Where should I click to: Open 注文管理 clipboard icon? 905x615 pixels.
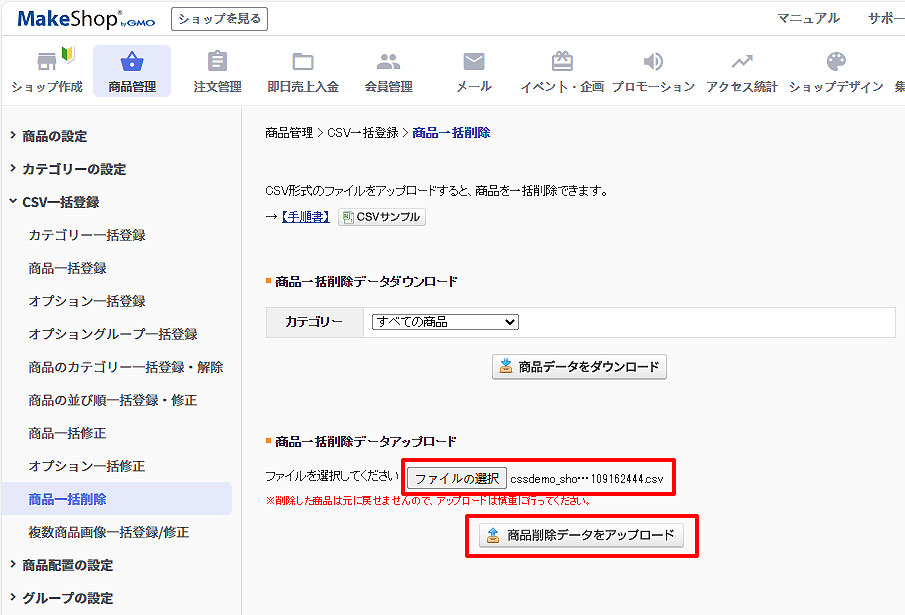point(217,63)
